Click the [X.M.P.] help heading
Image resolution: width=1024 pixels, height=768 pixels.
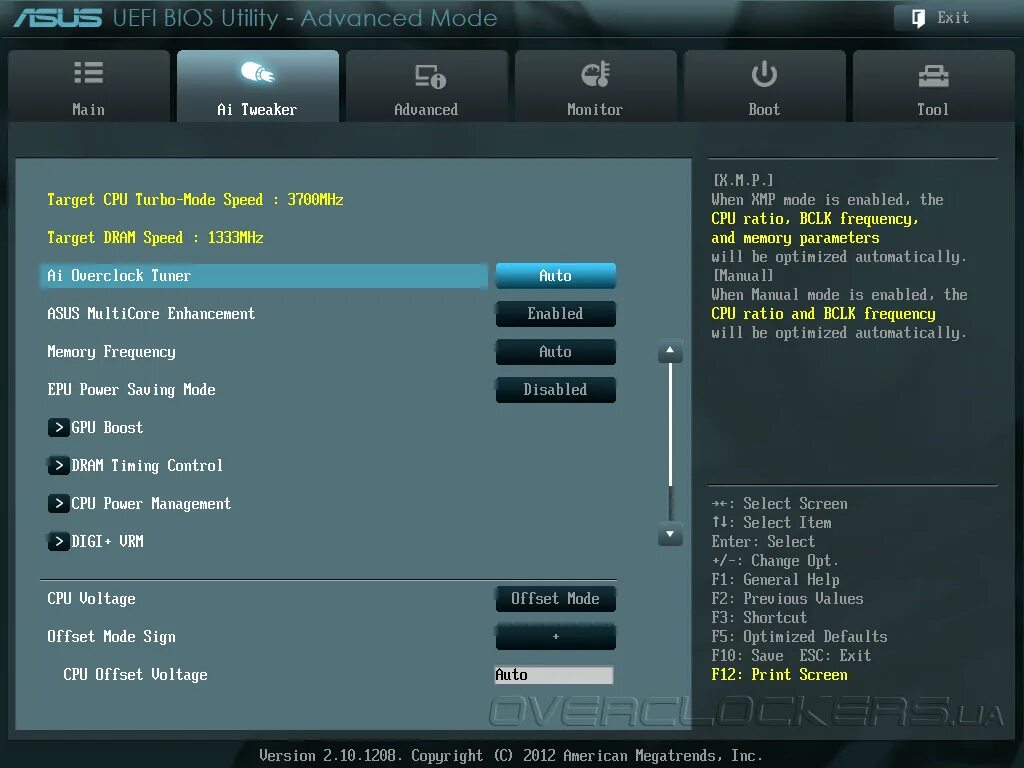[x=743, y=180]
